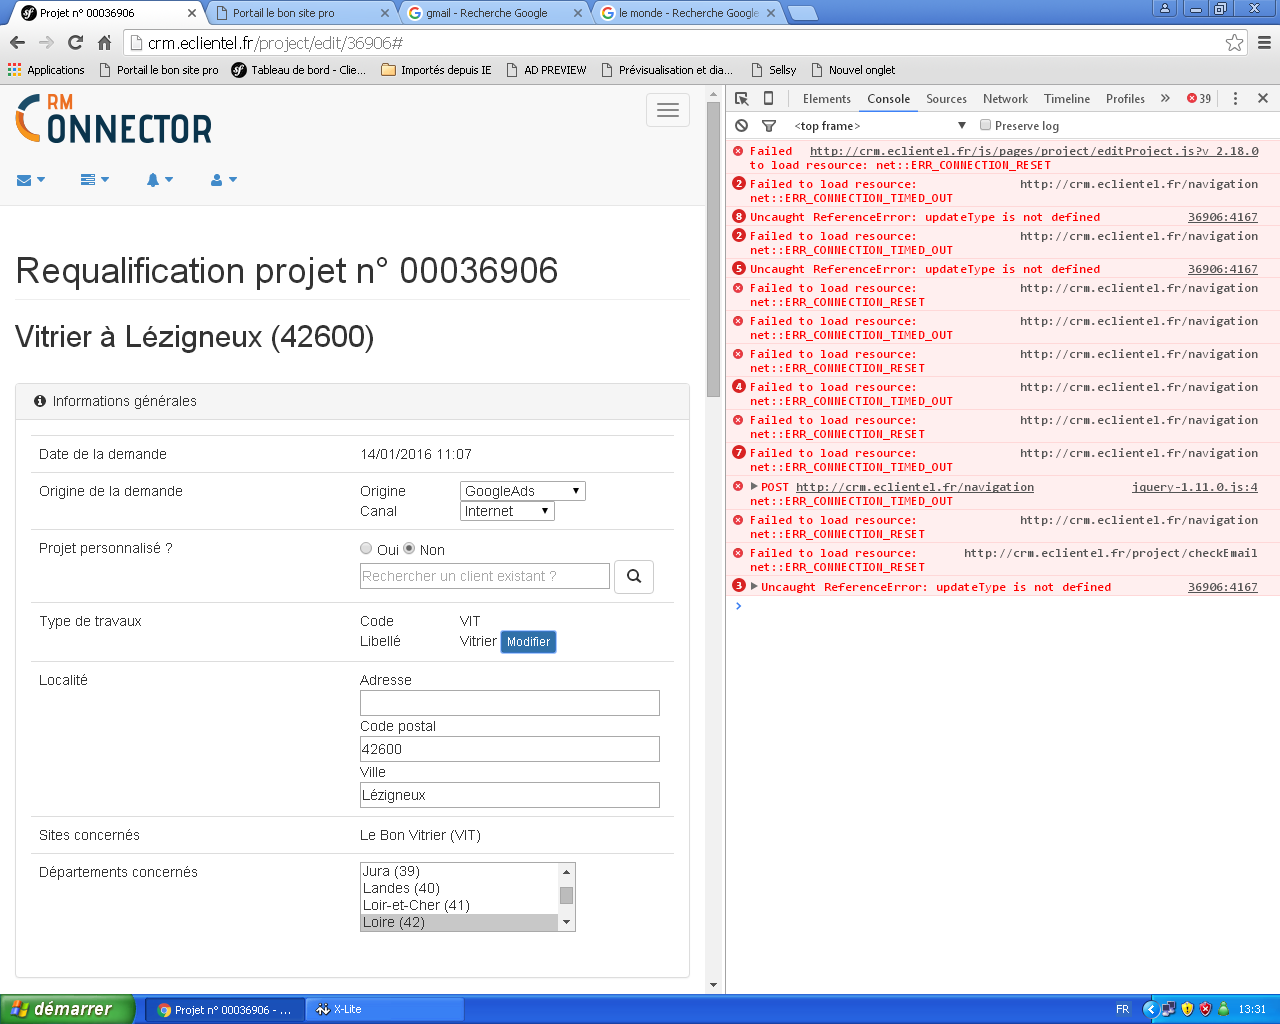Click the Informations générales info icon

[x=40, y=401]
